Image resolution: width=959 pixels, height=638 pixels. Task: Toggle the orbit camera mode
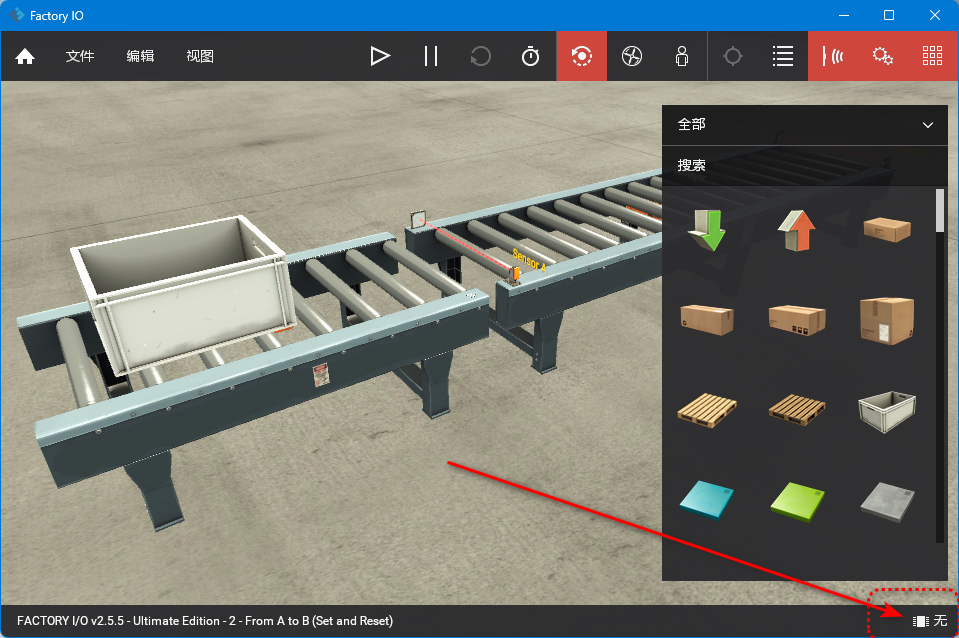pyautogui.click(x=582, y=56)
